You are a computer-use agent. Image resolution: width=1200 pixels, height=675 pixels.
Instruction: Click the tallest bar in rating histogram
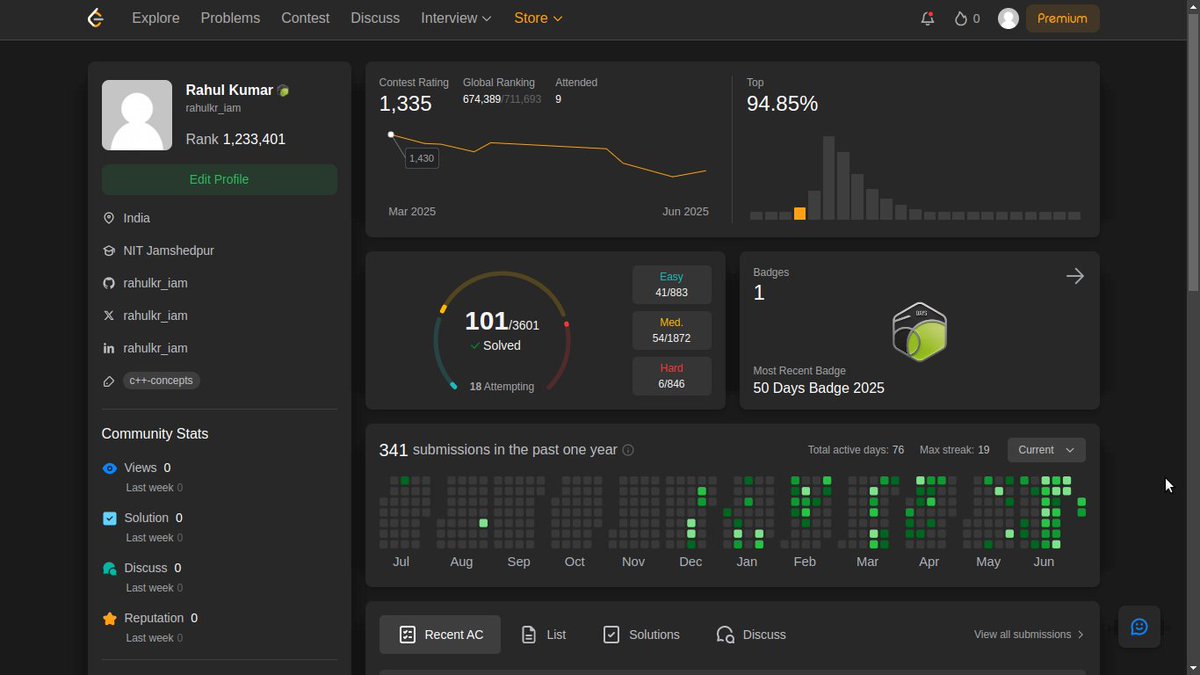828,178
